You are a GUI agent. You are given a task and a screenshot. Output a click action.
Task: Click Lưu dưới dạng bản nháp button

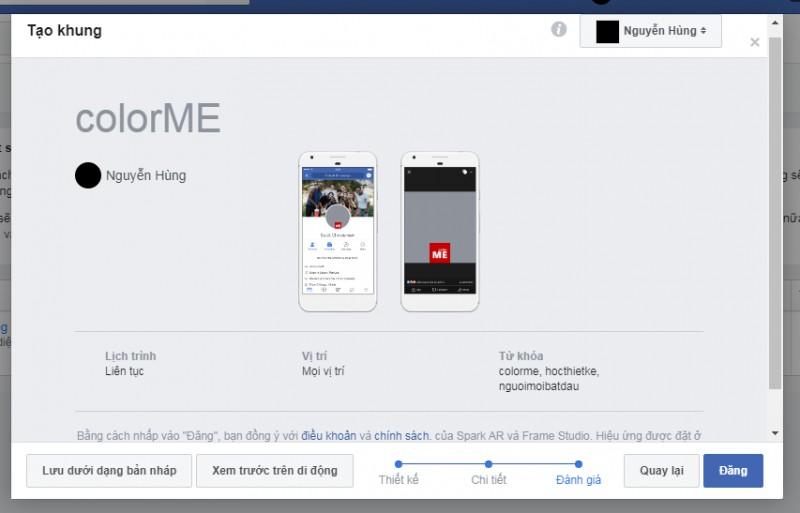click(x=109, y=471)
